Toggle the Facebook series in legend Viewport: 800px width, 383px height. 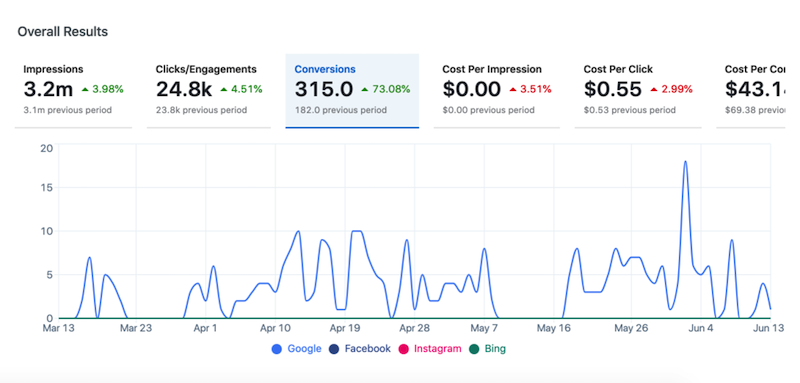point(360,349)
